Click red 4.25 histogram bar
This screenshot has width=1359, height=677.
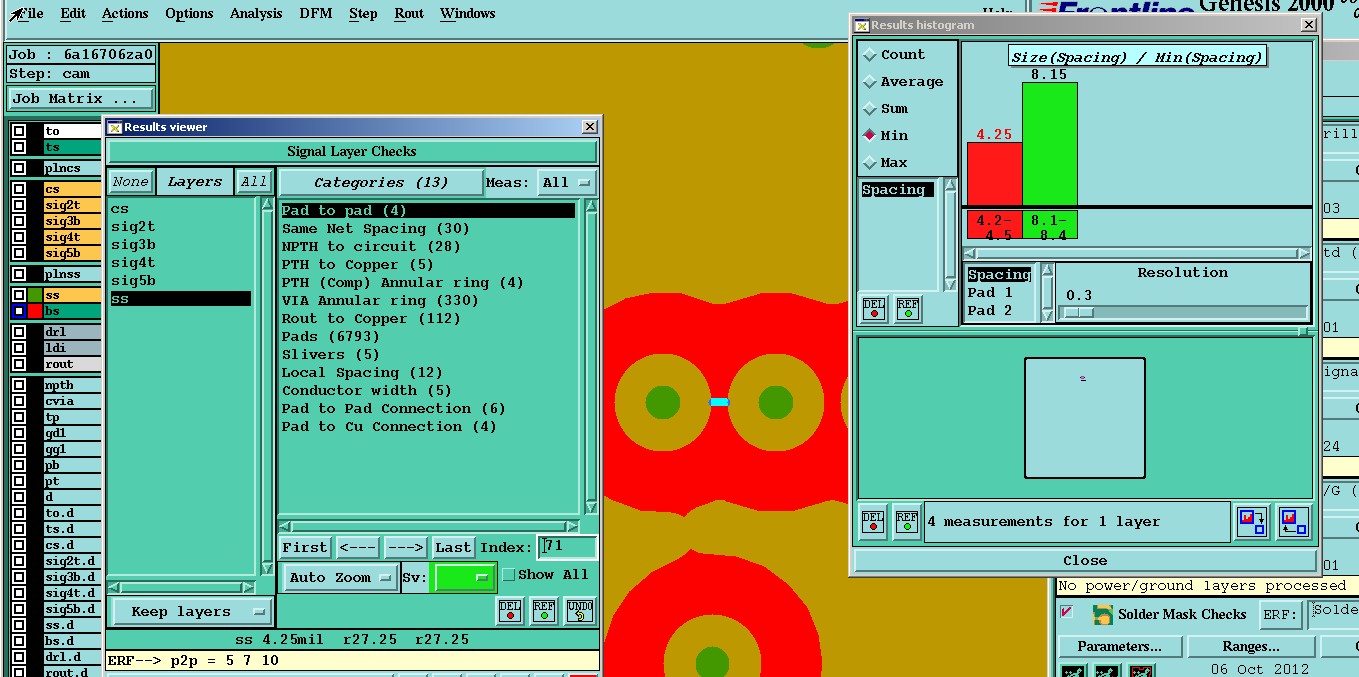pos(994,174)
